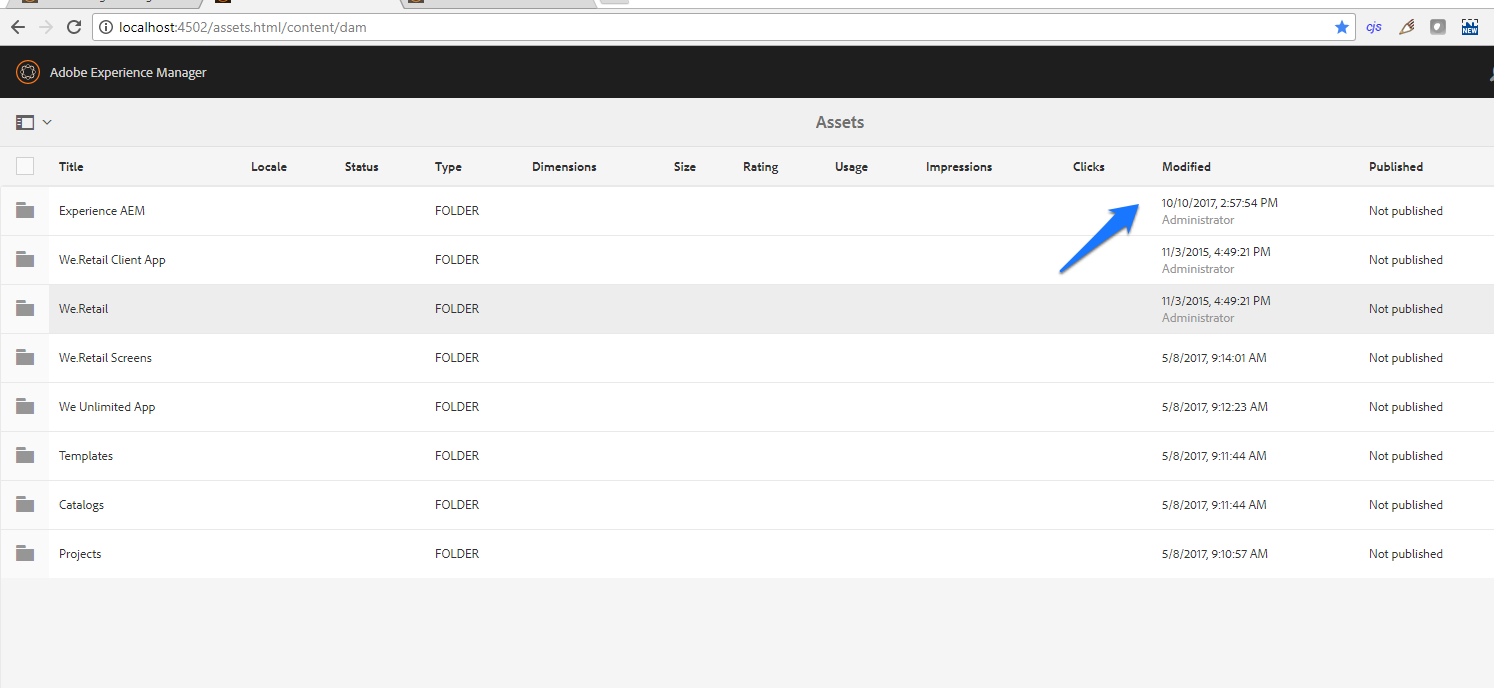The height and width of the screenshot is (688, 1494).
Task: Click the folder icon beside Templates
Action: 25,455
